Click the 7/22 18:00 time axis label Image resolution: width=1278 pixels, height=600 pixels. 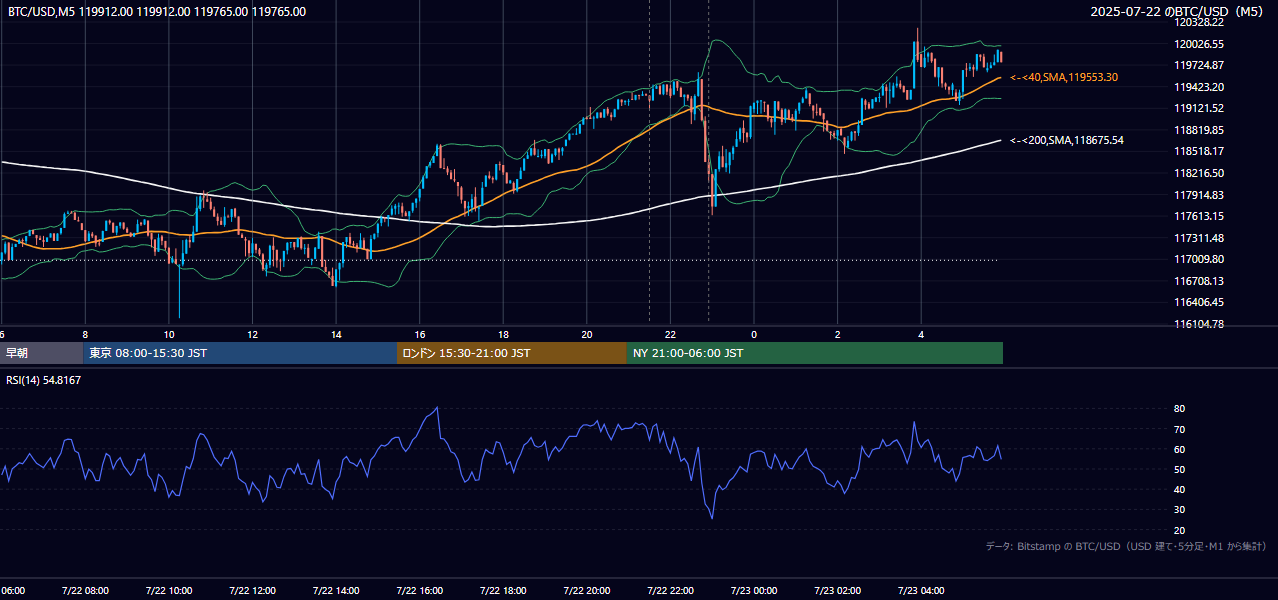[503, 591]
